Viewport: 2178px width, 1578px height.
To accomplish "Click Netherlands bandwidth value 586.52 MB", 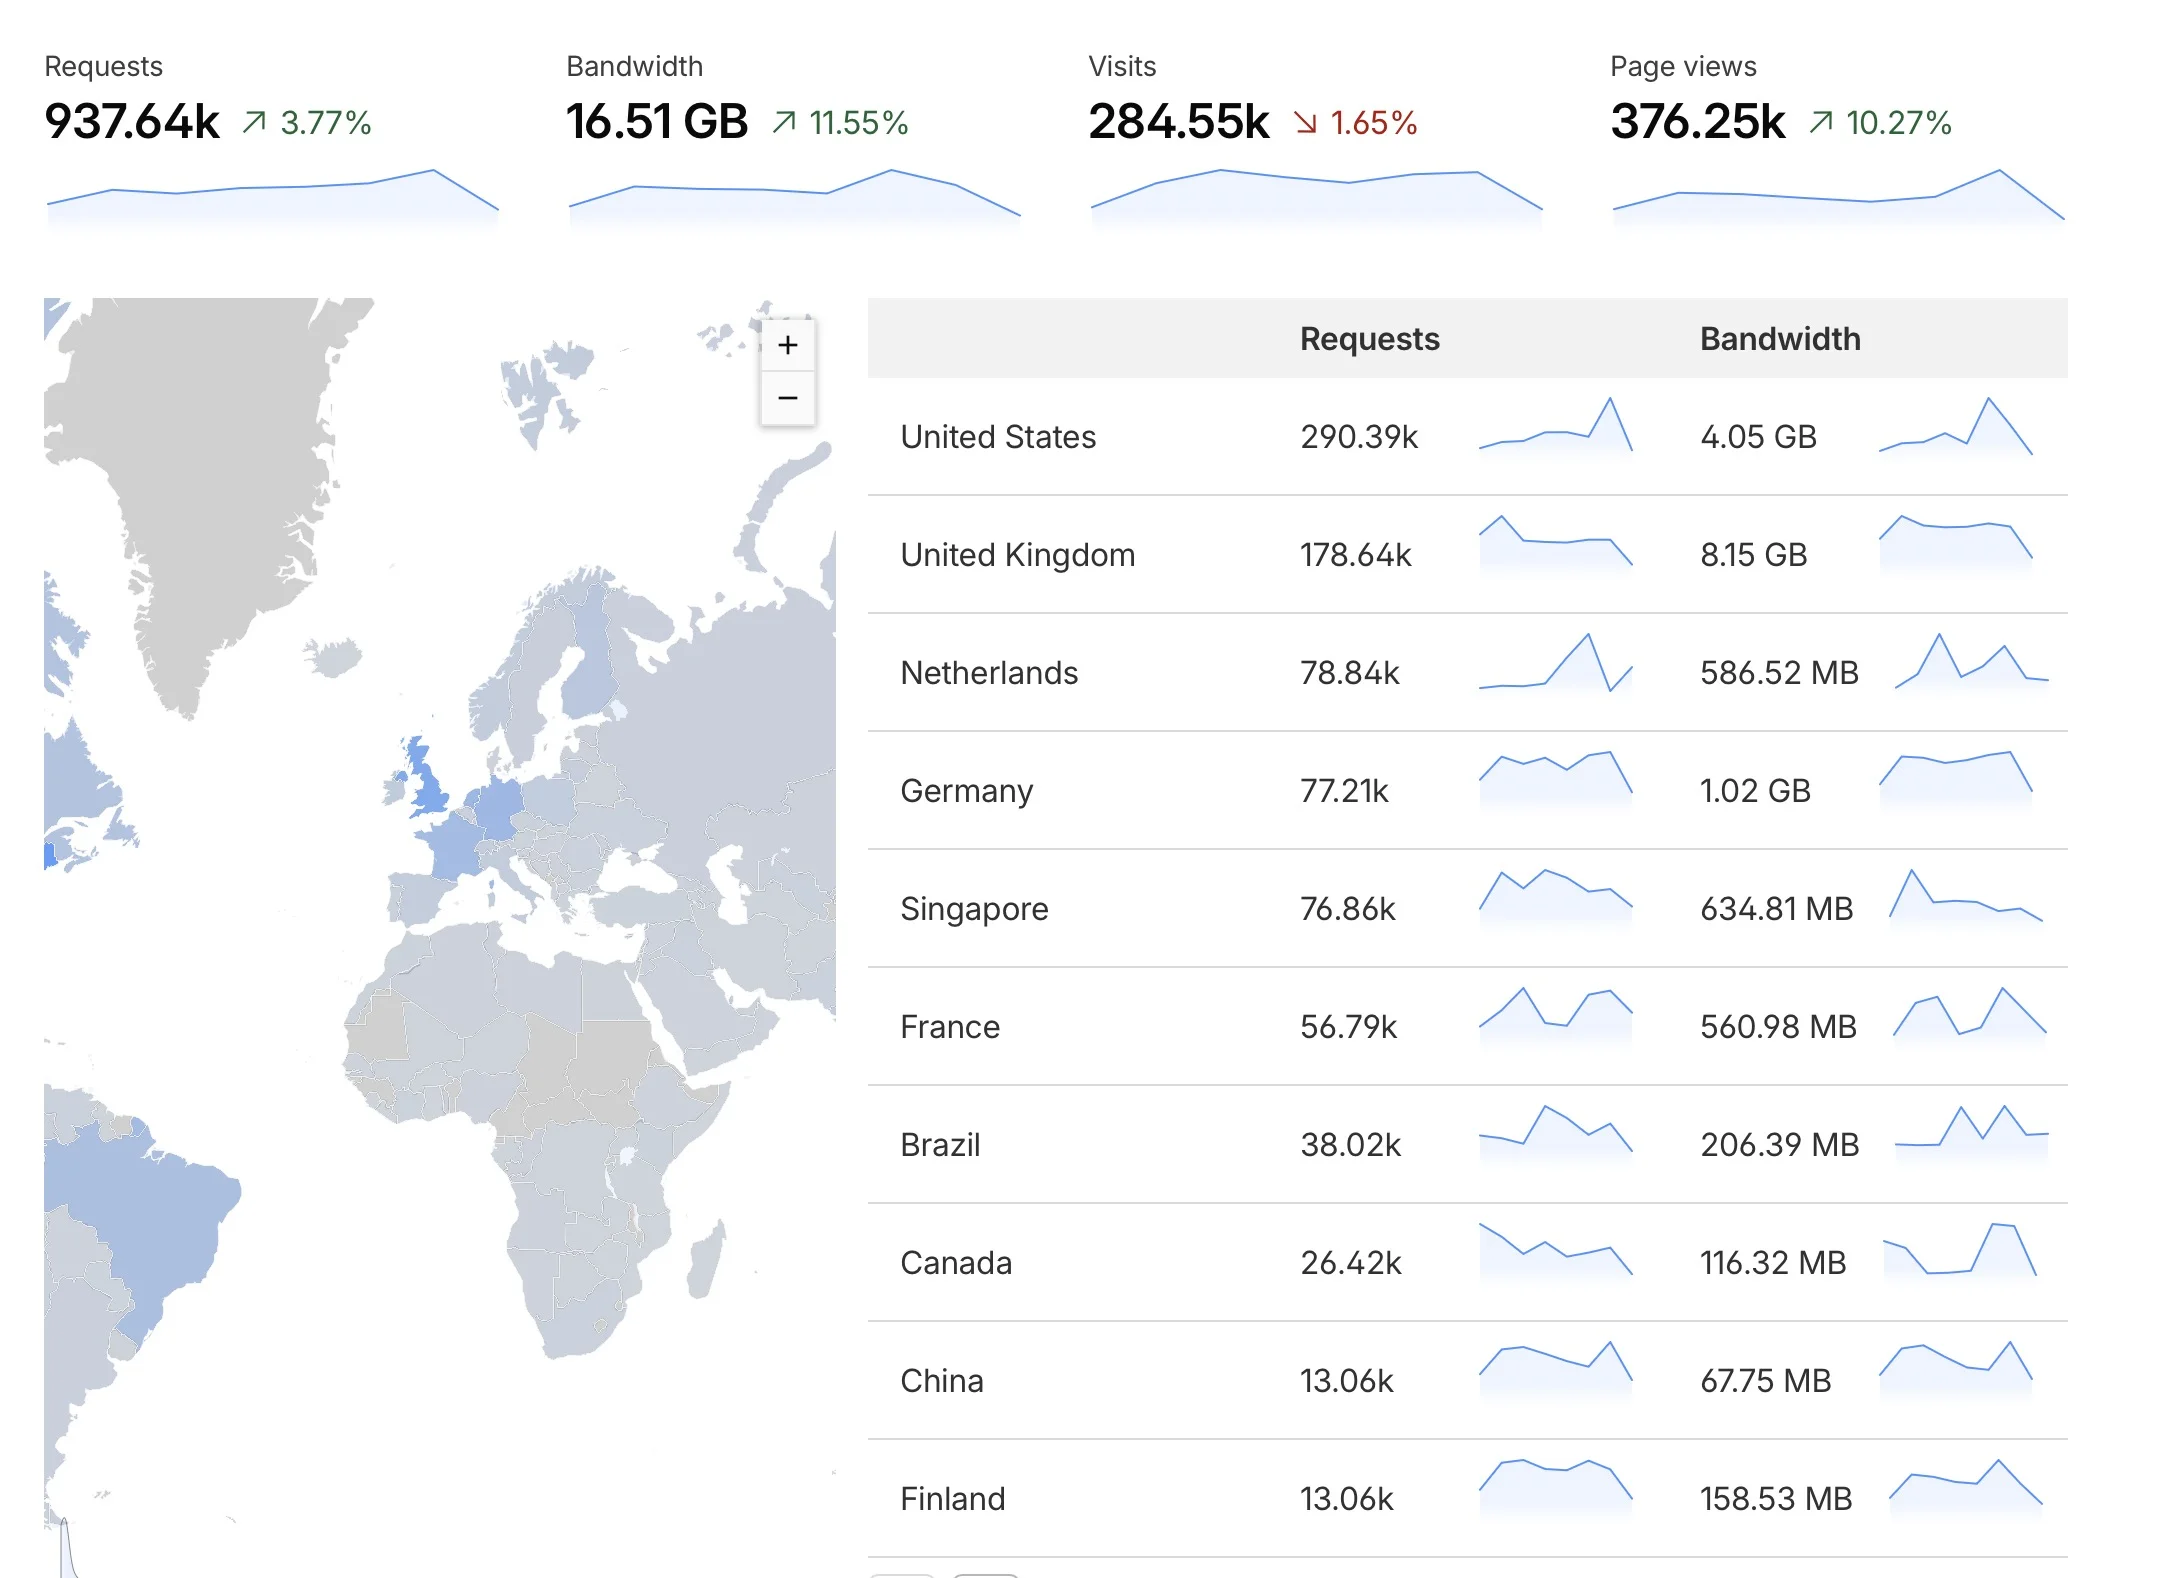I will pyautogui.click(x=1780, y=673).
